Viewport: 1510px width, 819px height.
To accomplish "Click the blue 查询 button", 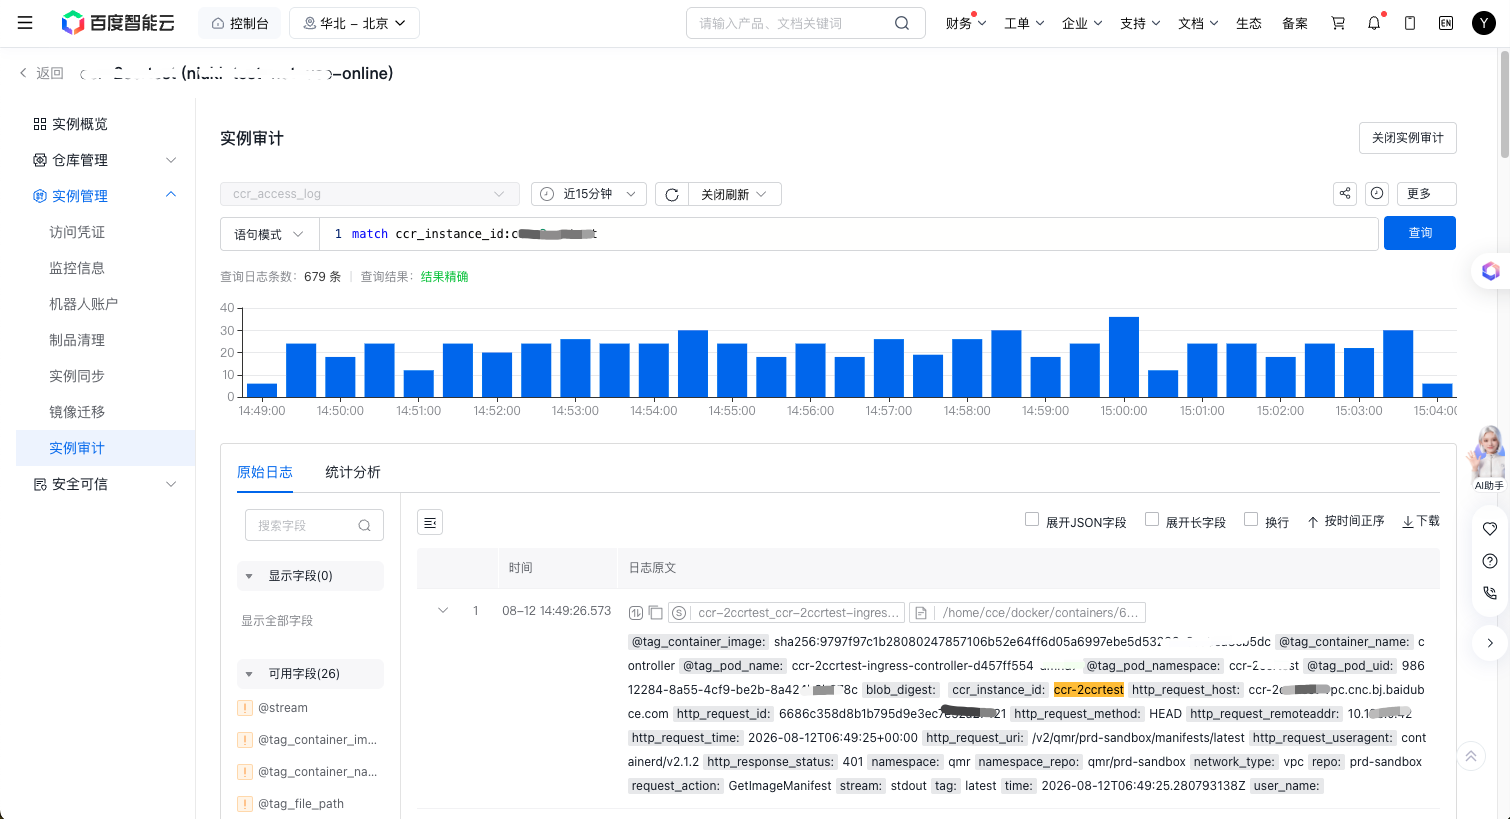I will pyautogui.click(x=1420, y=233).
